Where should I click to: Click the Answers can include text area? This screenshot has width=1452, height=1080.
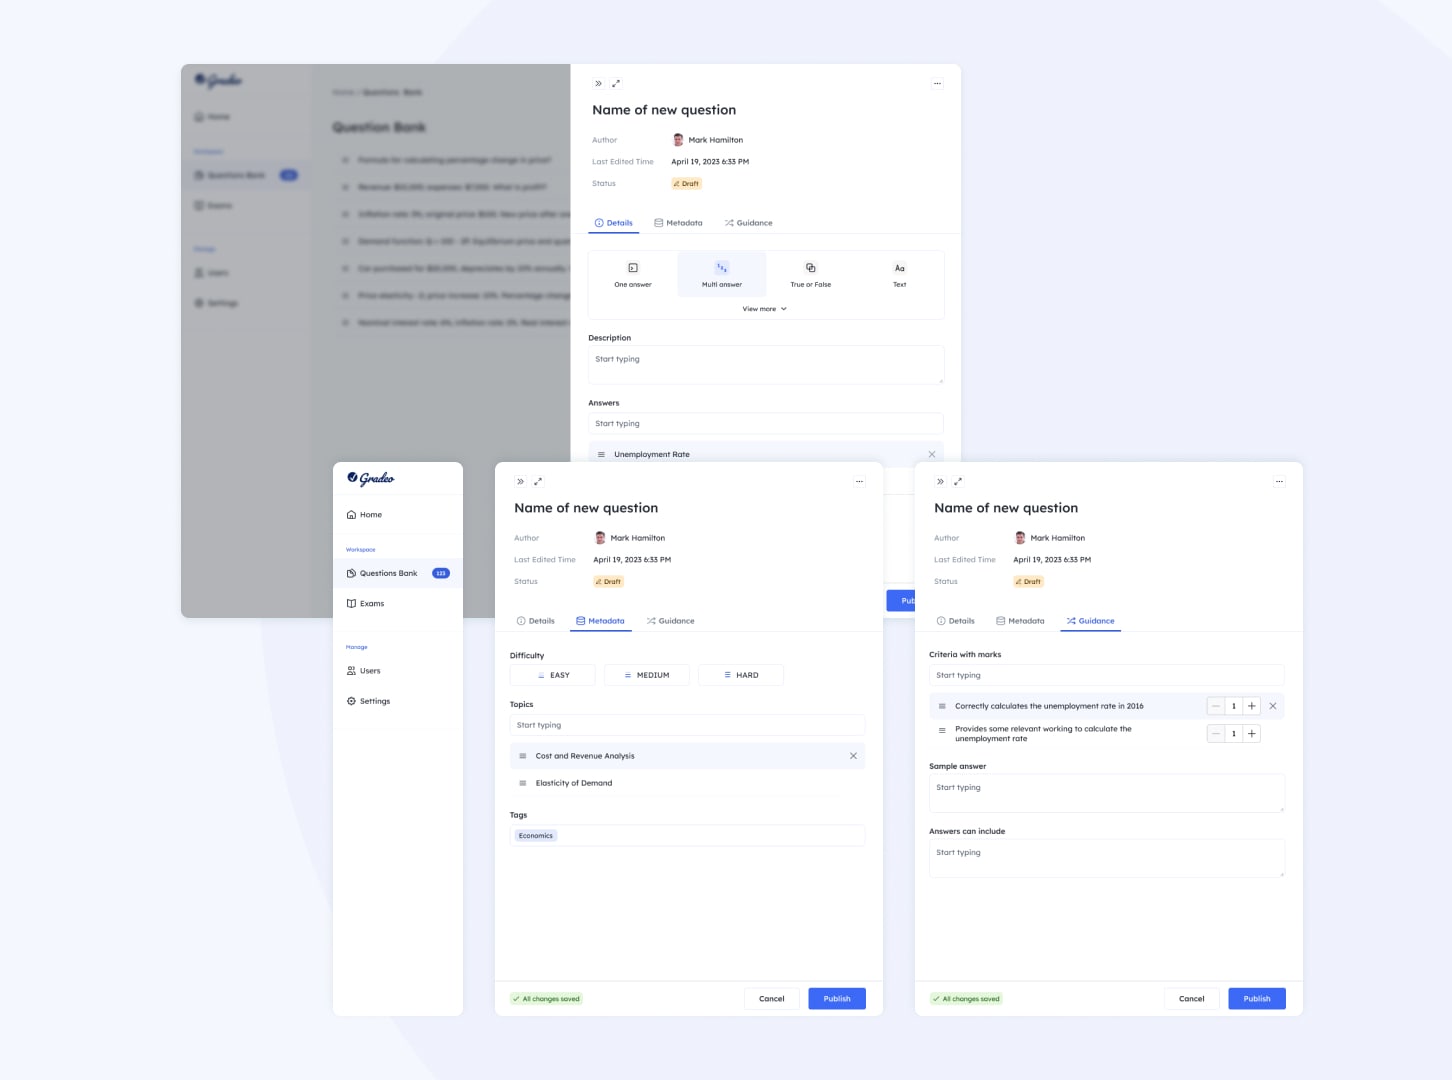tap(1107, 858)
